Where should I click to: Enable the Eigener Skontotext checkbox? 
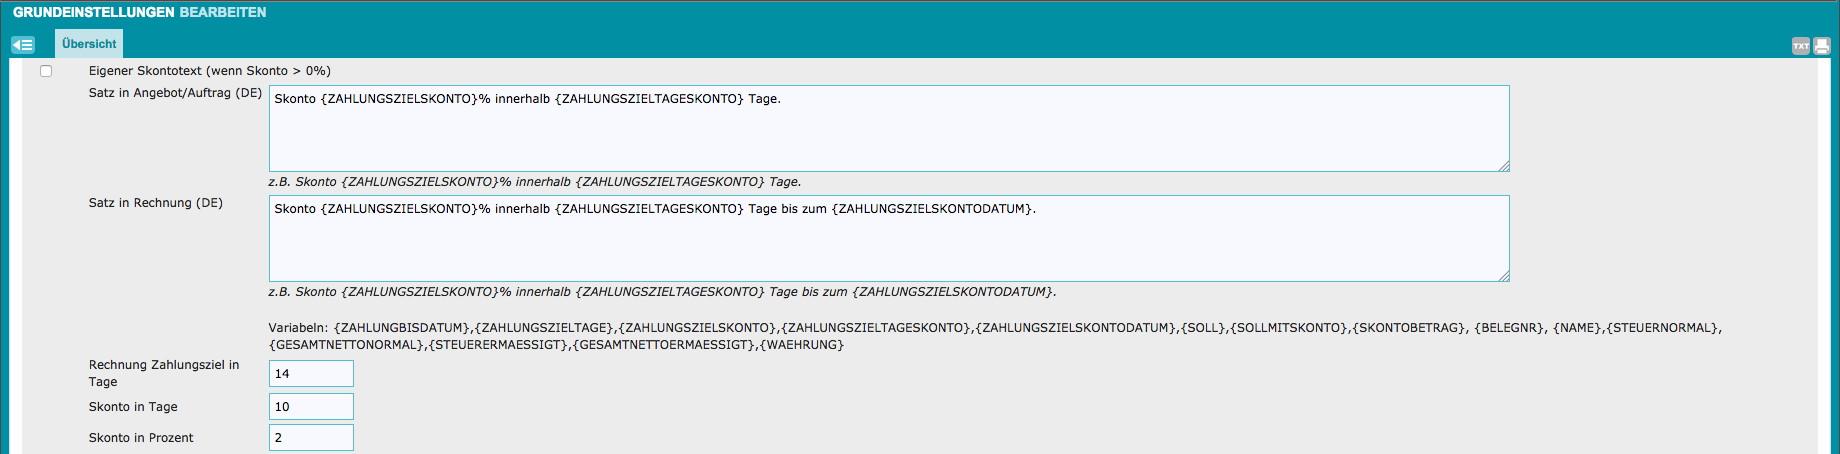pyautogui.click(x=46, y=71)
